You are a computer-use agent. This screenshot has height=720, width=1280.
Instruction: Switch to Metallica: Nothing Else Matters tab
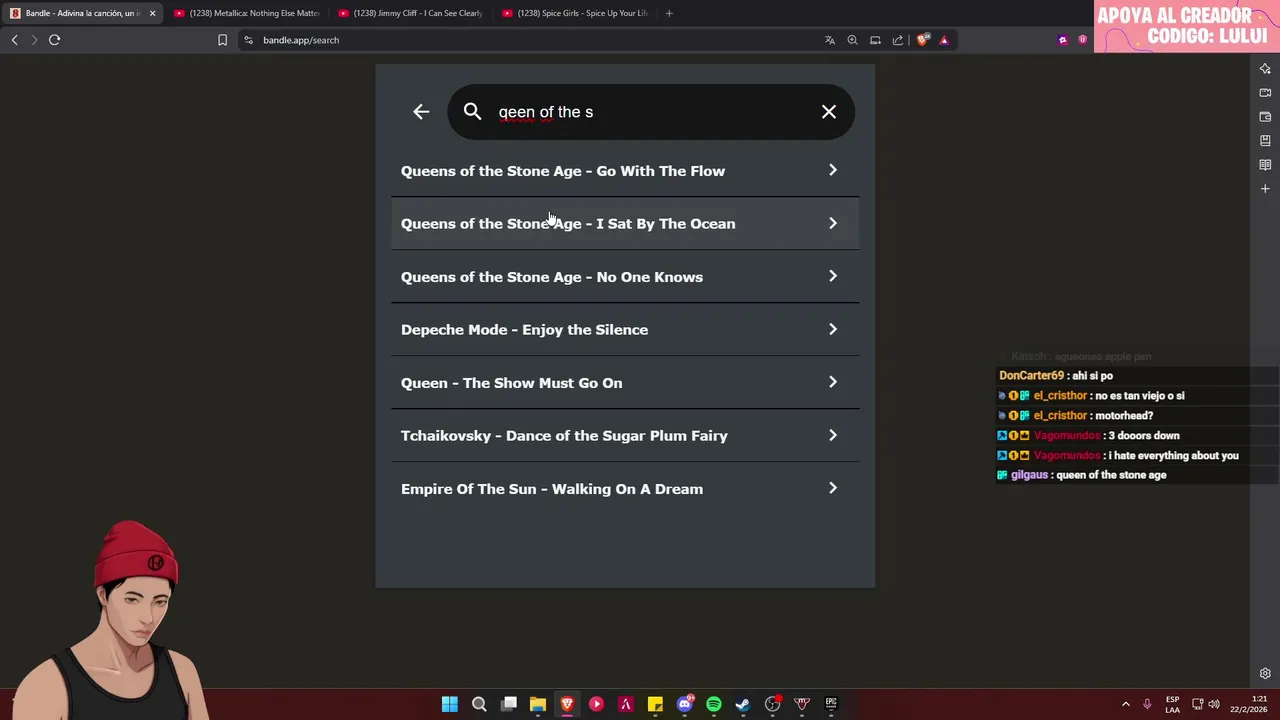247,13
